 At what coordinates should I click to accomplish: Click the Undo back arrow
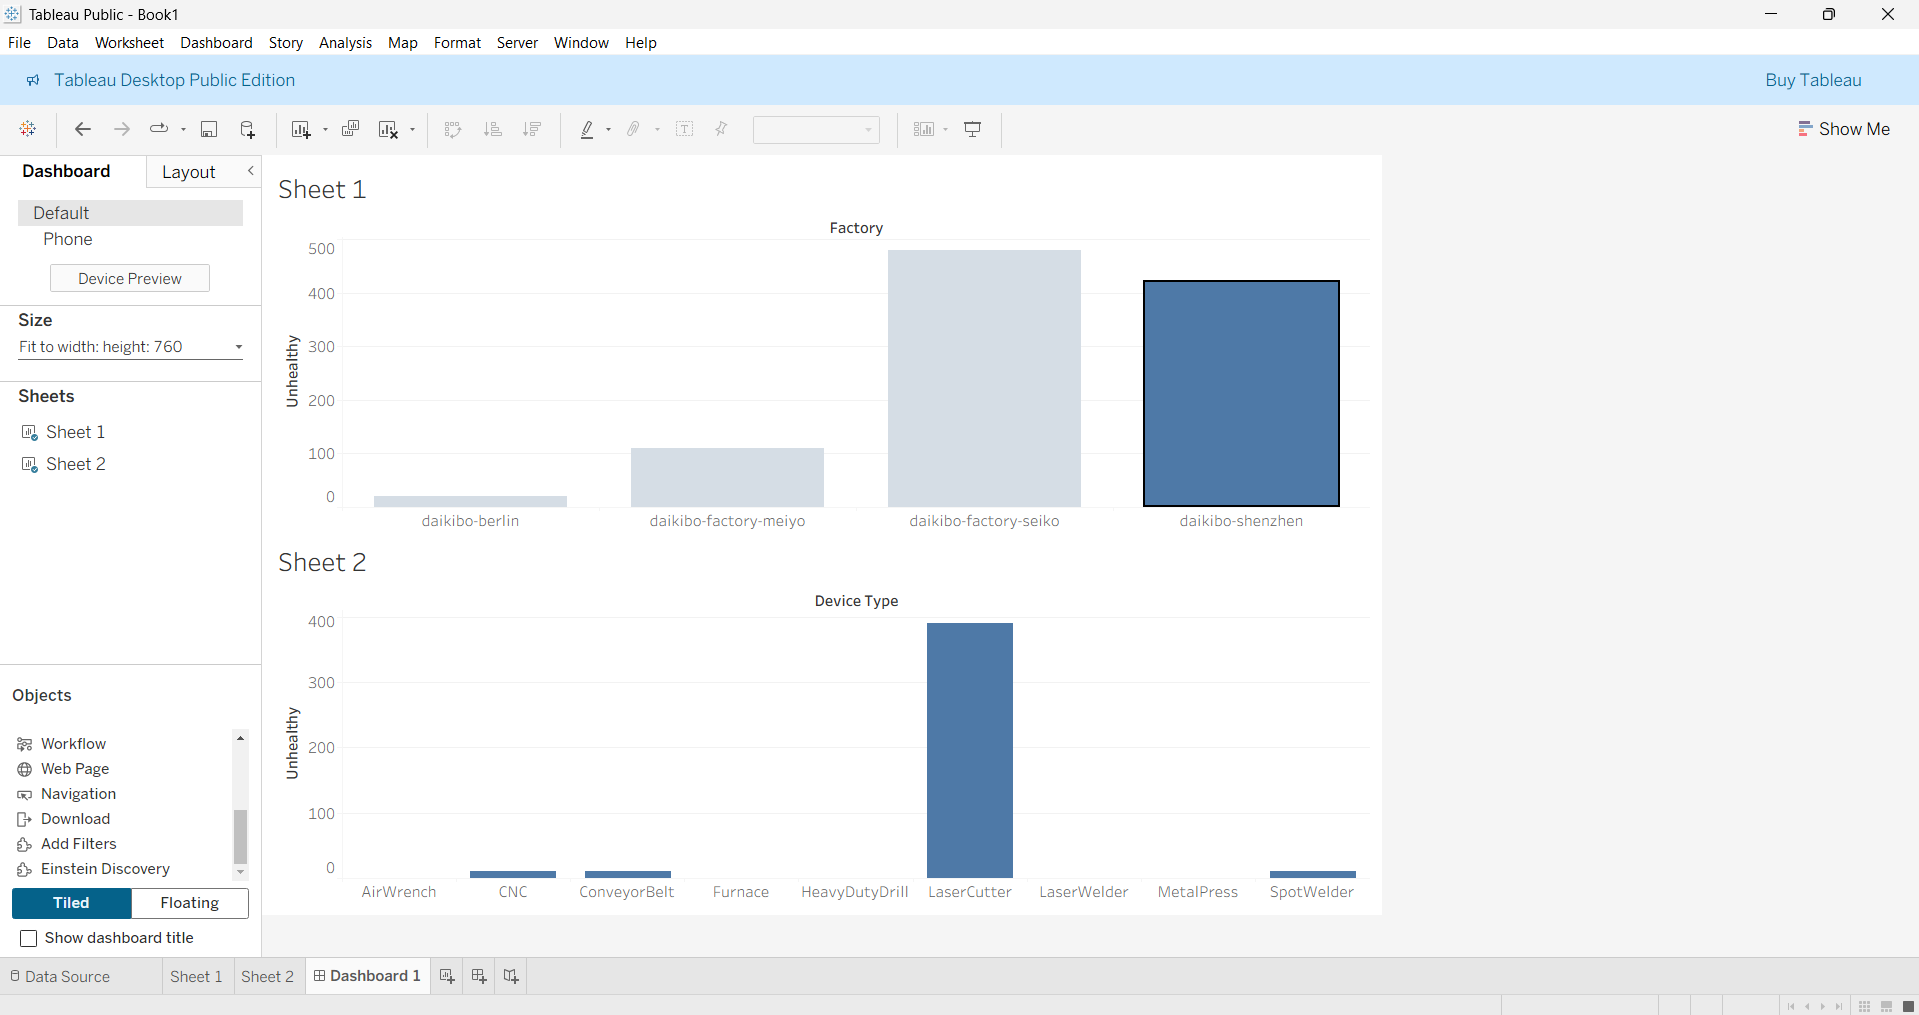83,129
